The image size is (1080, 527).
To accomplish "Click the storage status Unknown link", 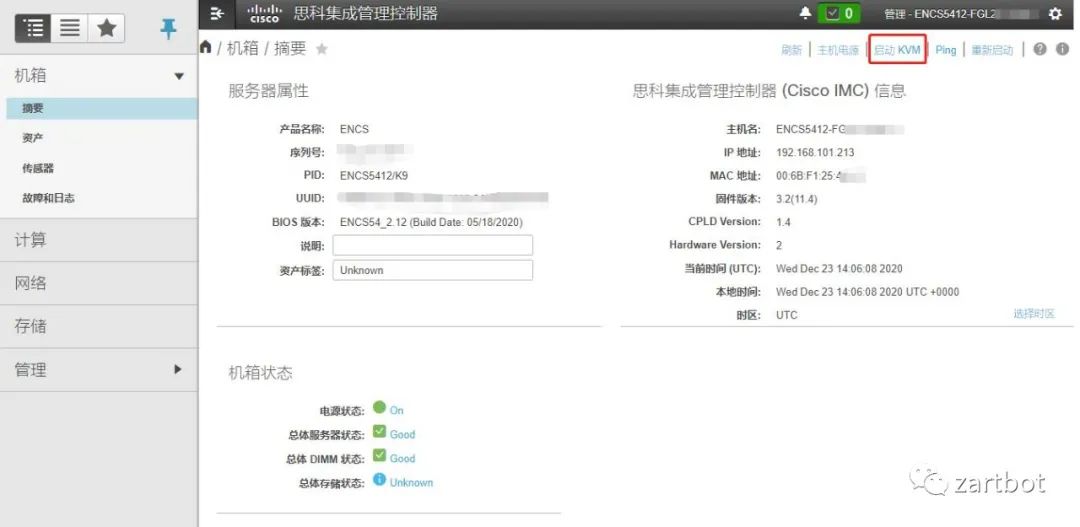I will point(411,483).
